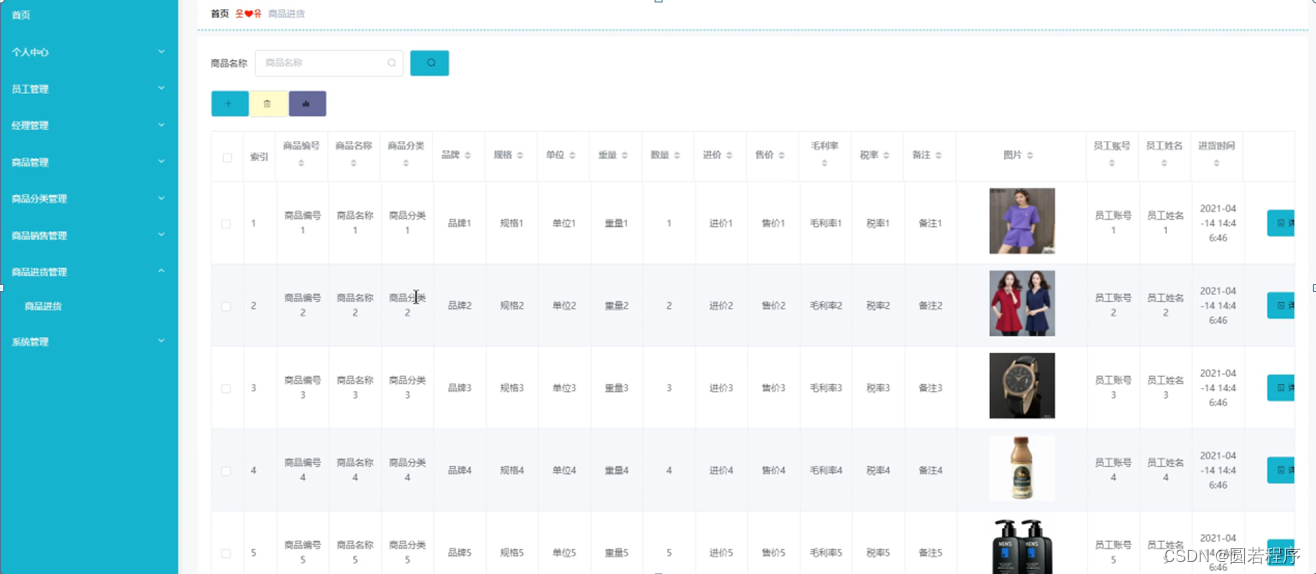
Task: Click cell 毛利率1
Action: coord(825,224)
